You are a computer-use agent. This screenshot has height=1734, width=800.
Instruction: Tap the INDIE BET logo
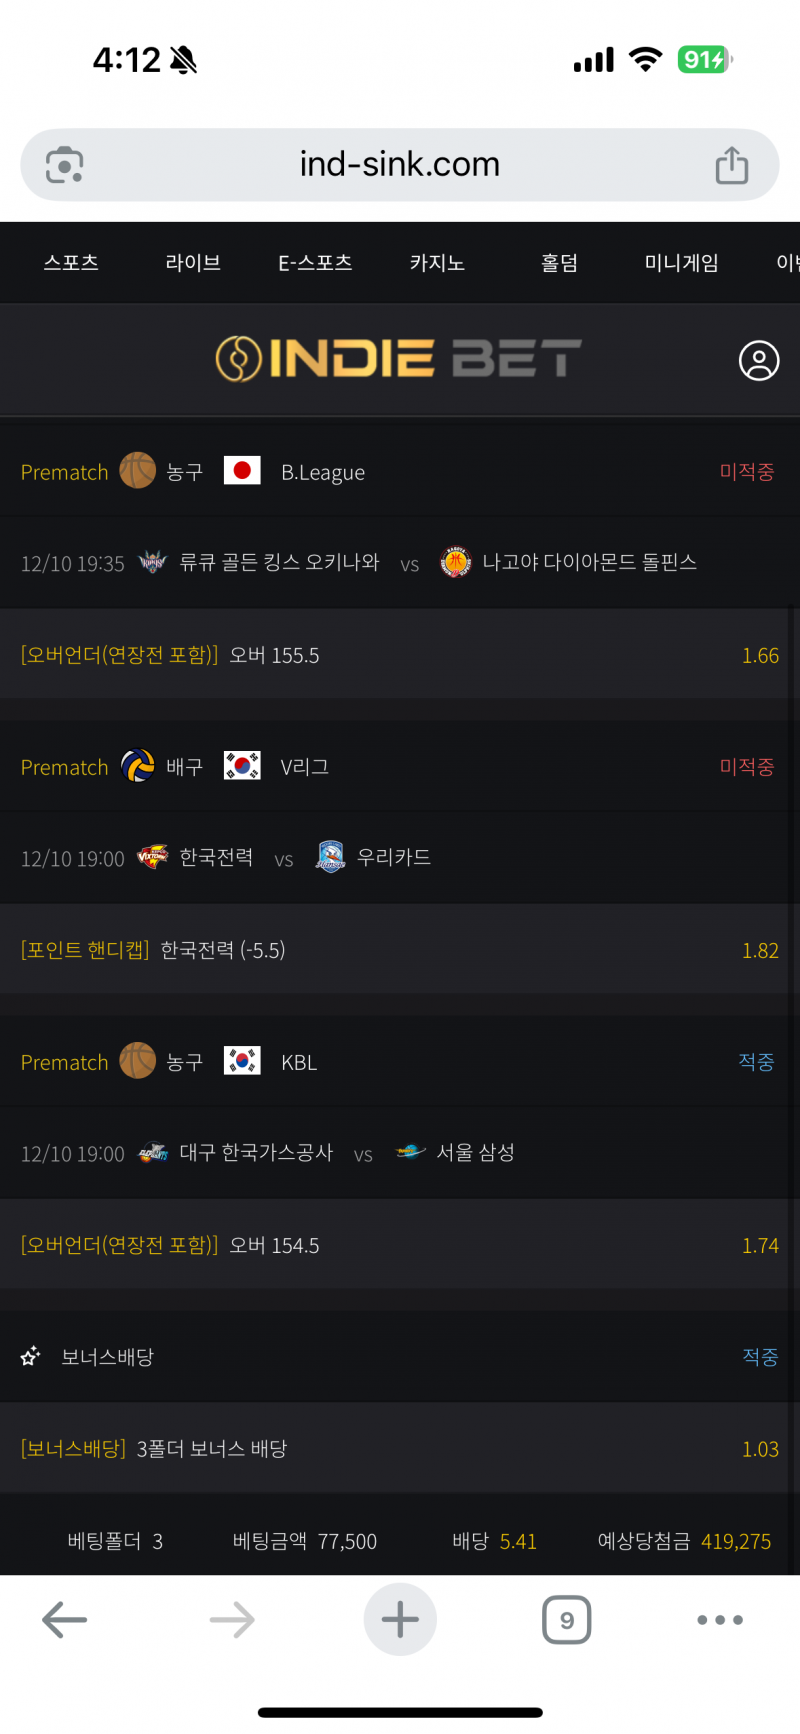[398, 359]
